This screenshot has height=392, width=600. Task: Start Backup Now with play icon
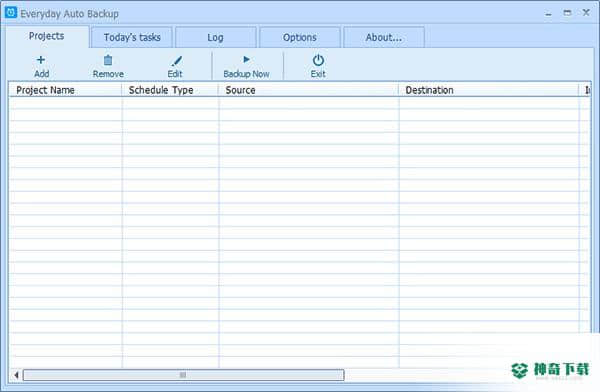[246, 59]
